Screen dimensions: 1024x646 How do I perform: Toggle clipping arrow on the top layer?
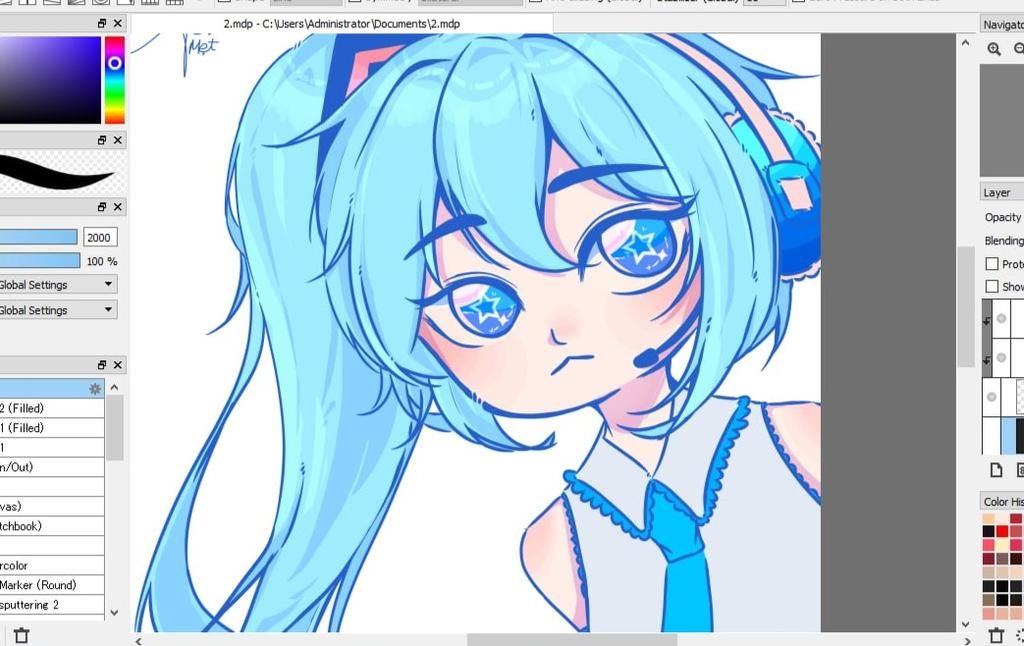pos(987,320)
